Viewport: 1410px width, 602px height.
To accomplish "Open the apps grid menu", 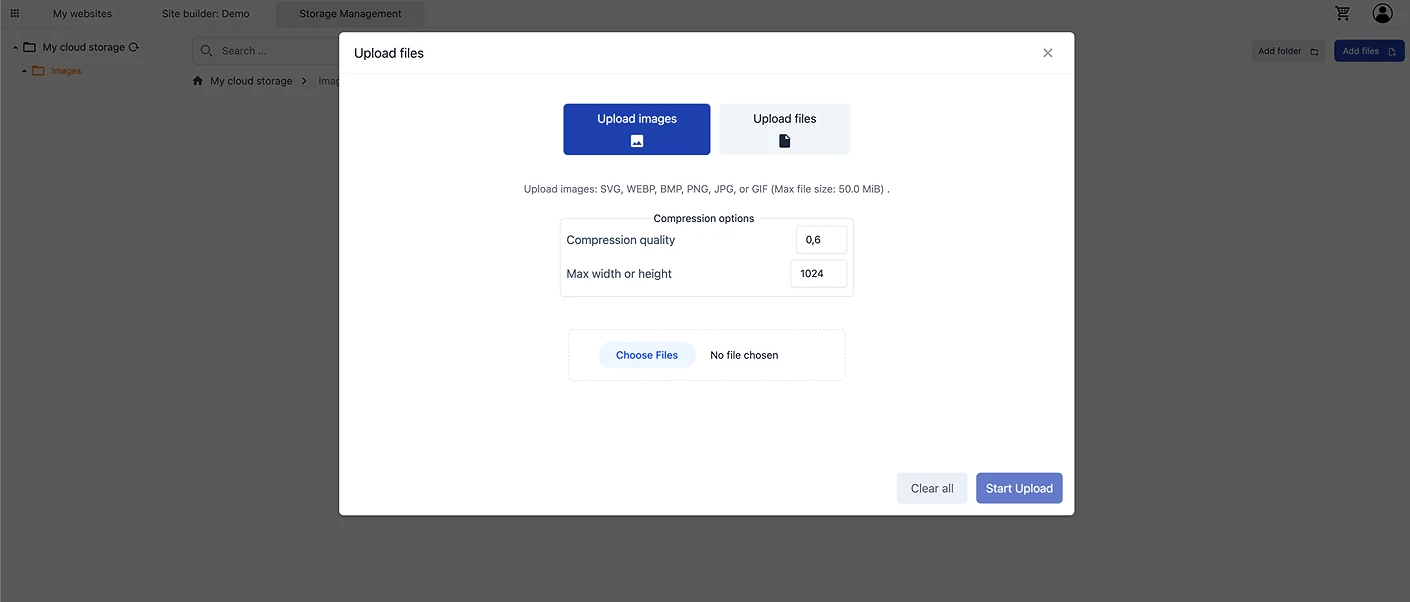I will pyautogui.click(x=14, y=14).
